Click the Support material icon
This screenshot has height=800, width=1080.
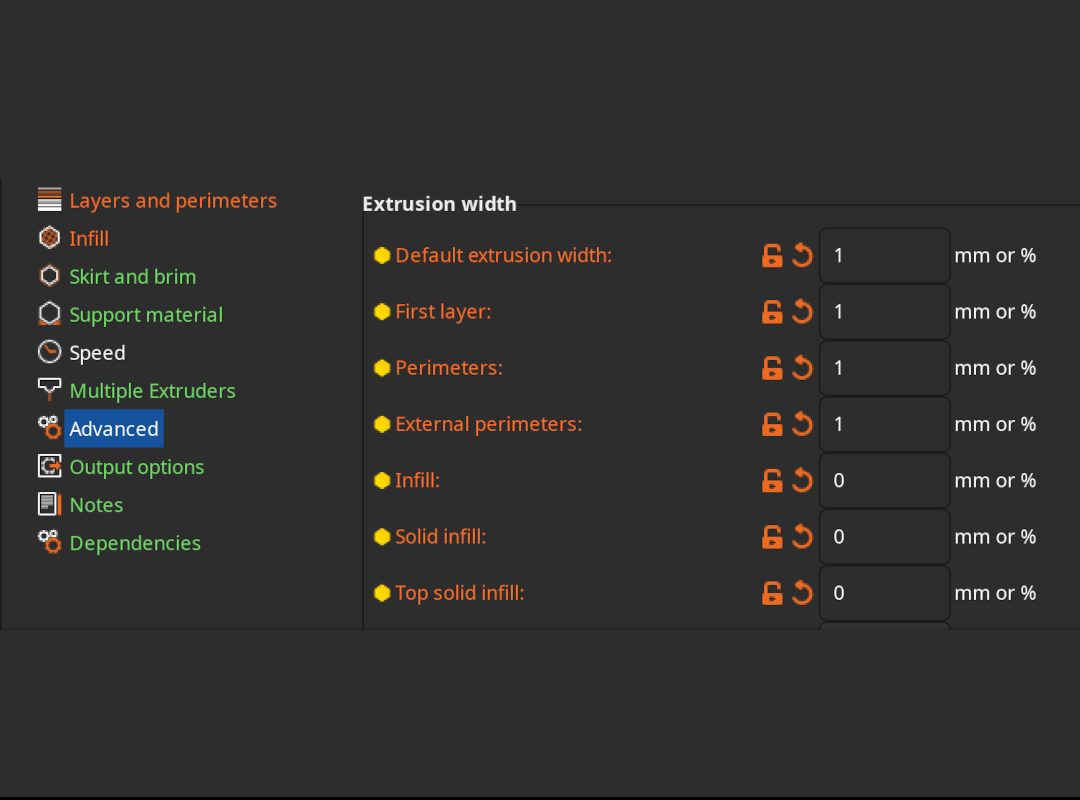[50, 314]
